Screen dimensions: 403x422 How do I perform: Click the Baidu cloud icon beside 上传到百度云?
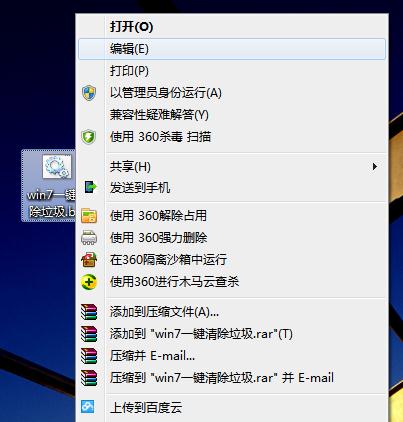coord(88,407)
